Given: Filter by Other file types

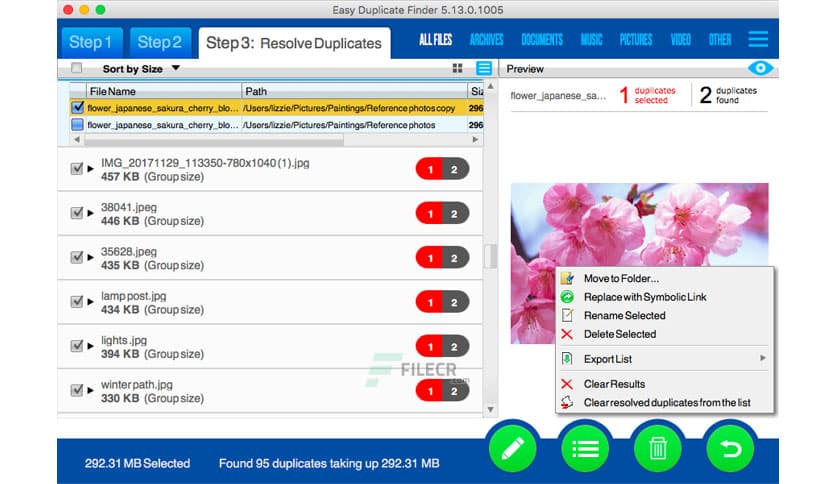Looking at the screenshot, I should click(720, 39).
